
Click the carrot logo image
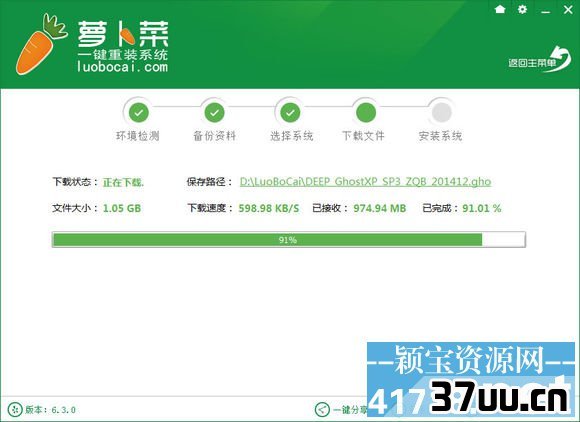click(x=41, y=44)
